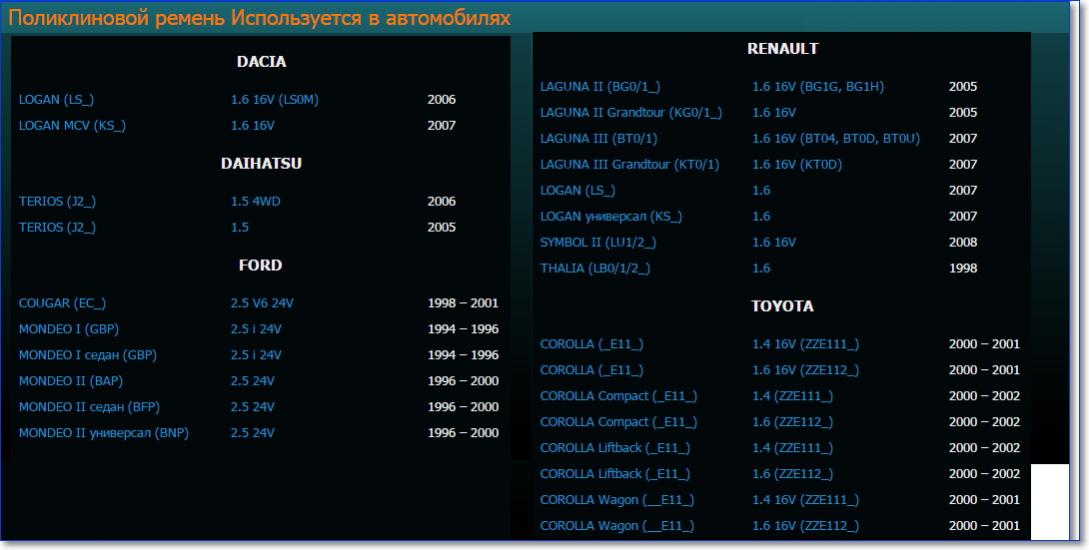
Task: Open the THALIA (LB0/1/2_) link
Action: [595, 268]
